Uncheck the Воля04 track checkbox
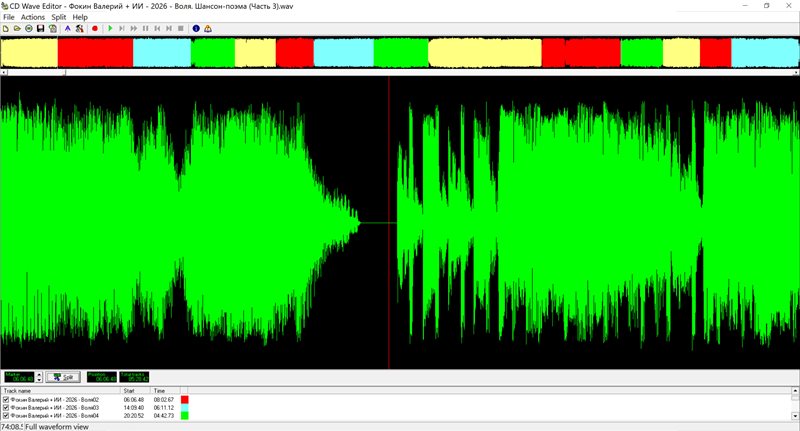Viewport: 800px width, 431px height. (6, 415)
